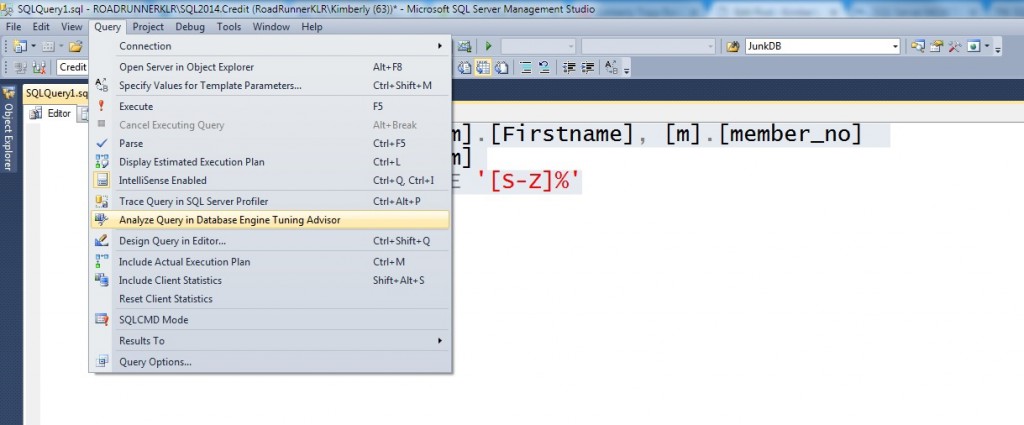Open the Debug menu
Viewport: 1024px width, 425px height.
[x=189, y=27]
